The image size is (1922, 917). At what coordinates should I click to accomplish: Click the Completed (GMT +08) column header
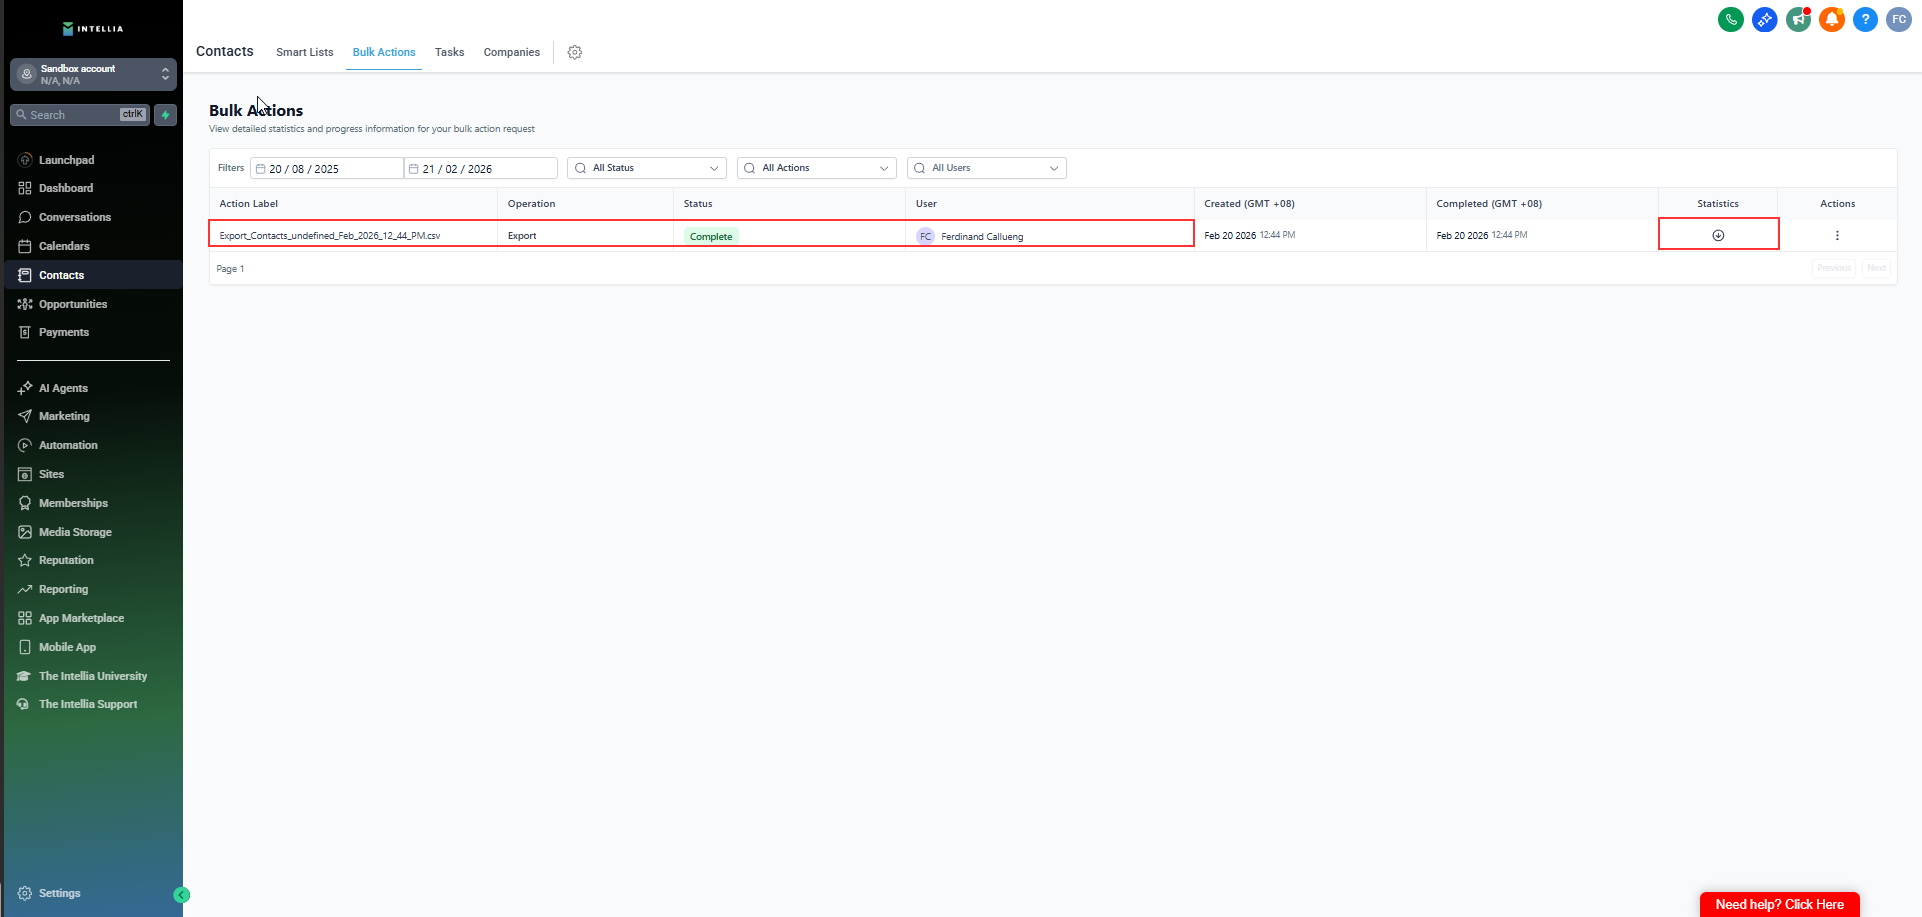click(x=1489, y=204)
